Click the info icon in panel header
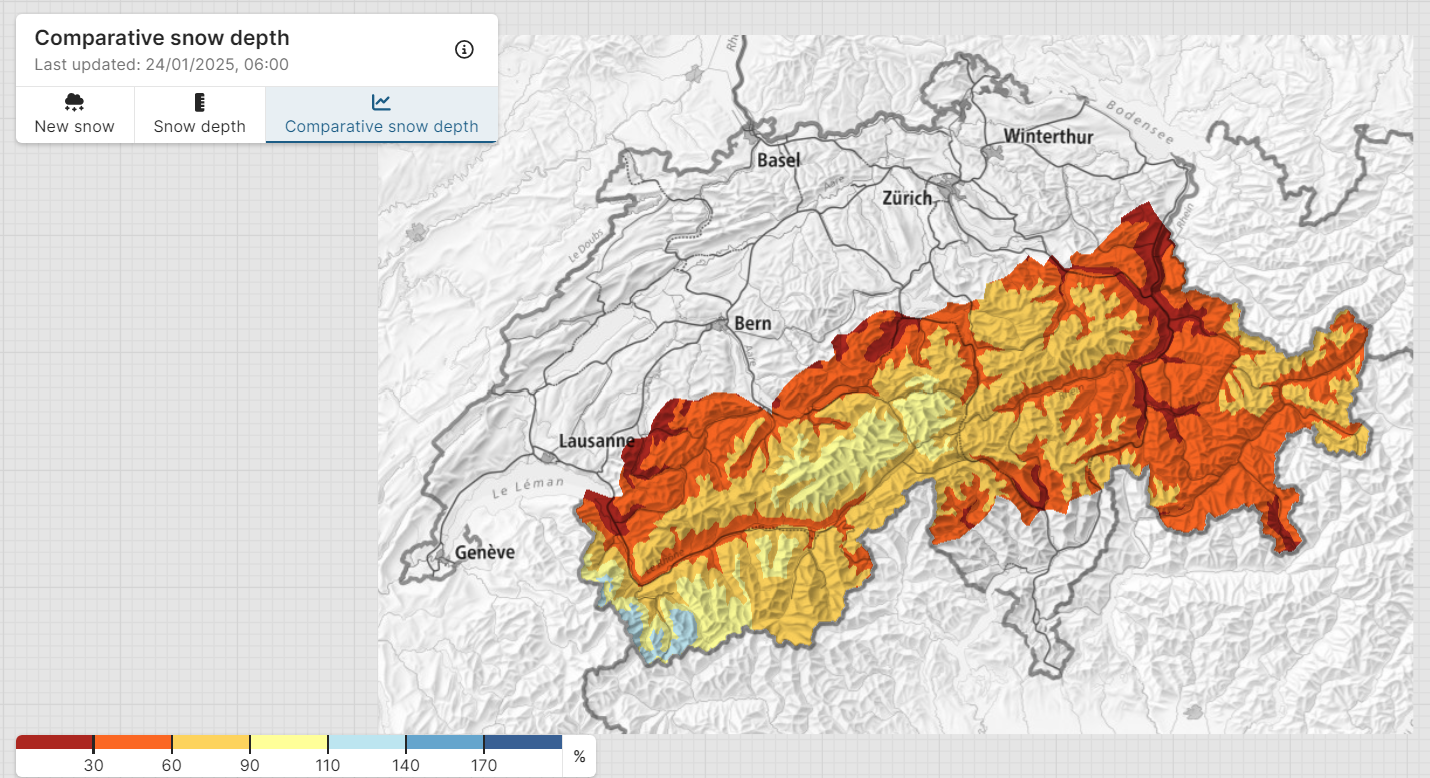This screenshot has width=1430, height=778. [x=464, y=50]
